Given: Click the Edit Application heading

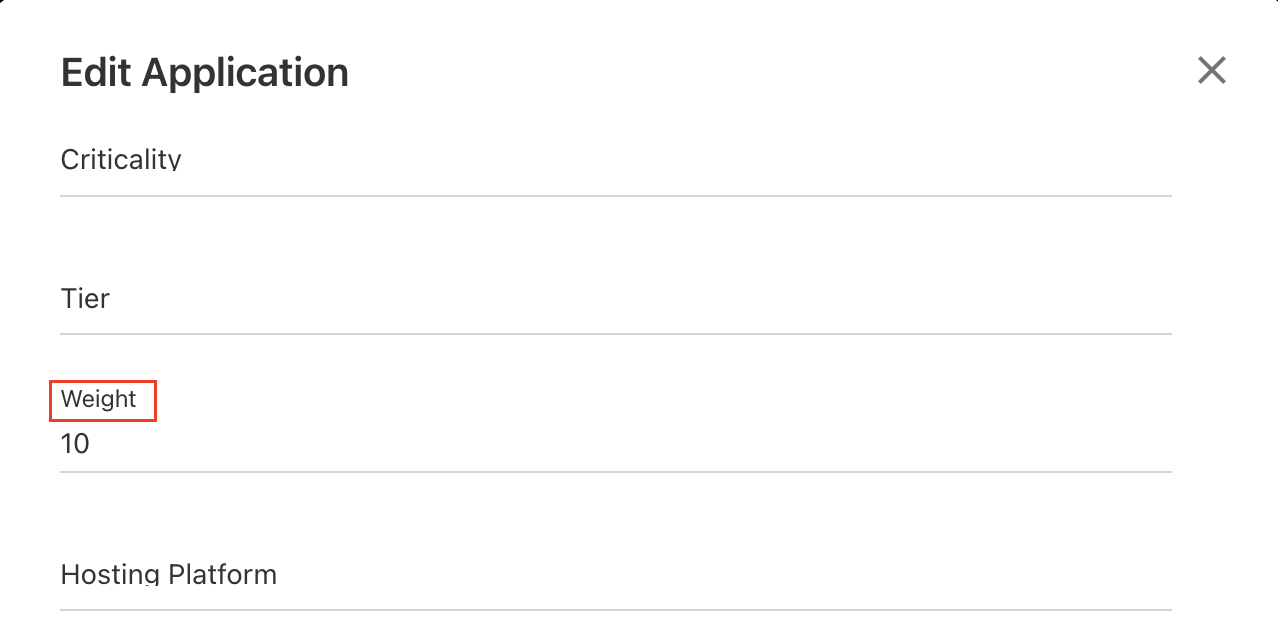Looking at the screenshot, I should pyautogui.click(x=205, y=73).
